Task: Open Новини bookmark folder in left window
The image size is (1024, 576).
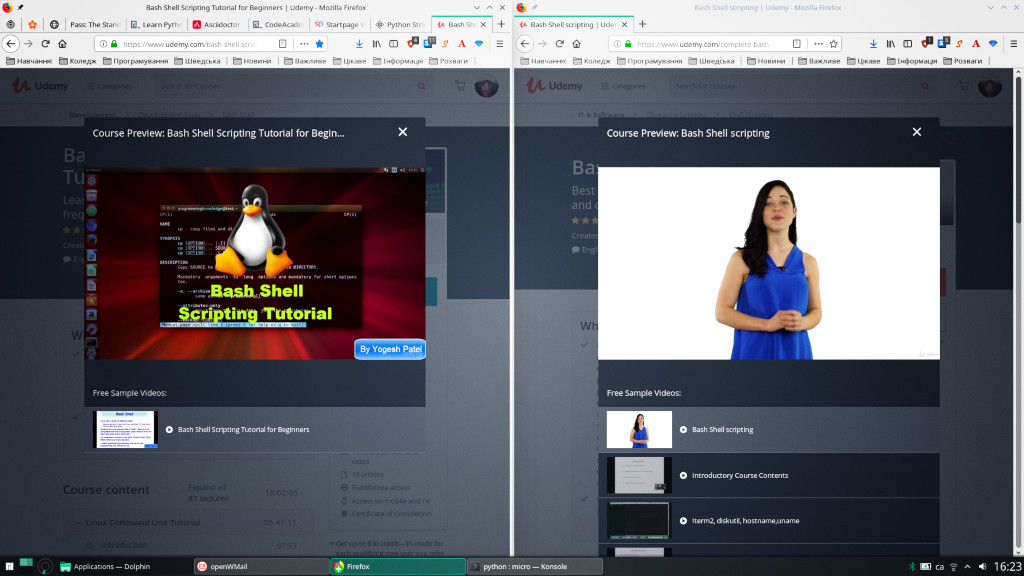Action: tap(251, 61)
